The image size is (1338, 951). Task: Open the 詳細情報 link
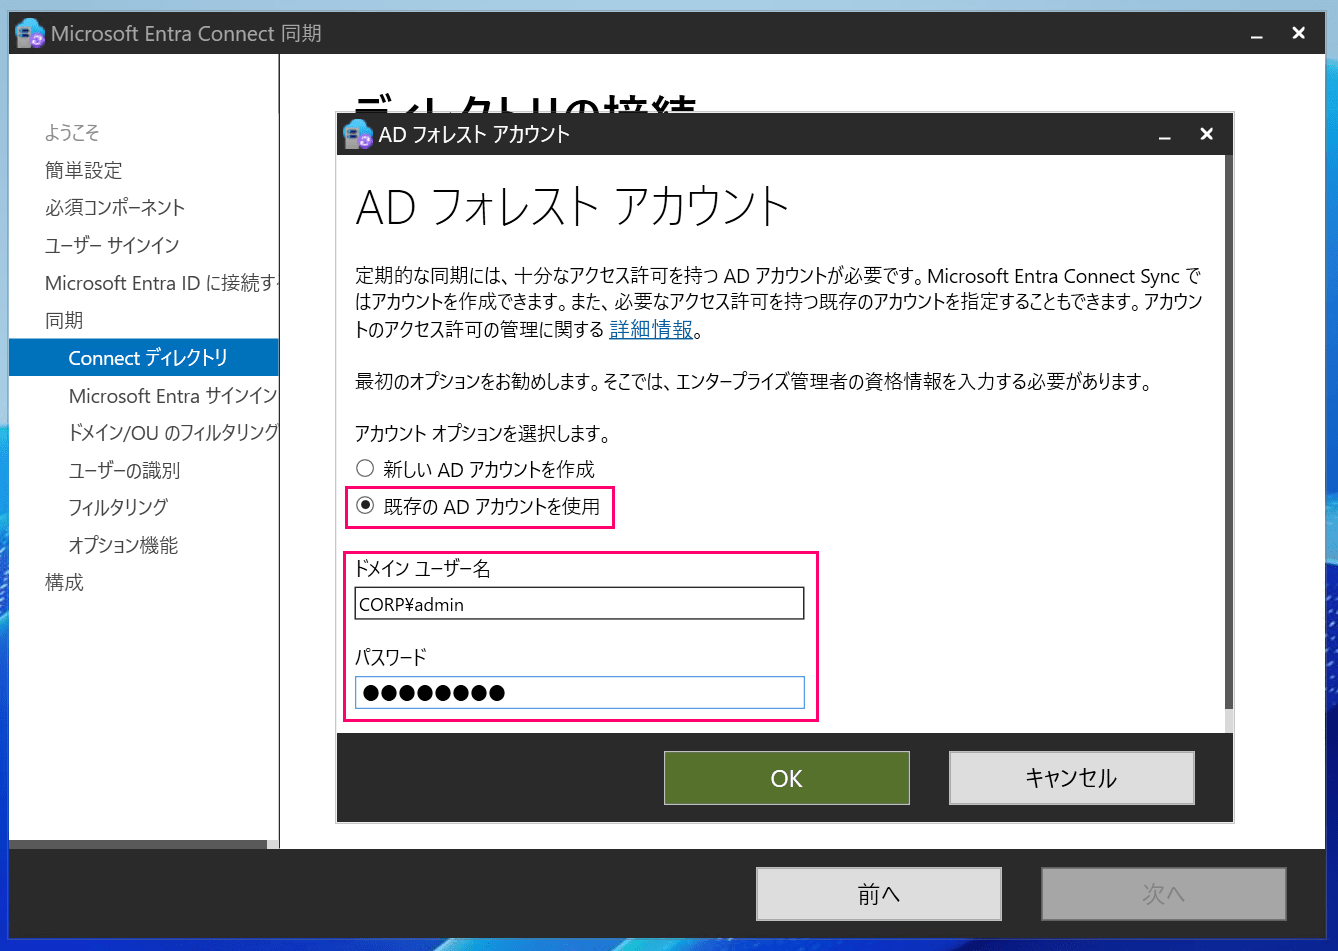(x=651, y=329)
